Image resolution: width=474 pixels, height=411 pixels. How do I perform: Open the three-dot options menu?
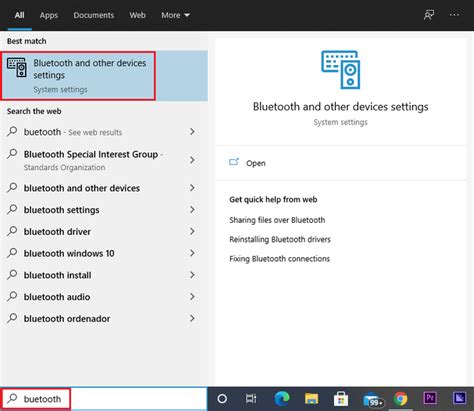pyautogui.click(x=454, y=15)
